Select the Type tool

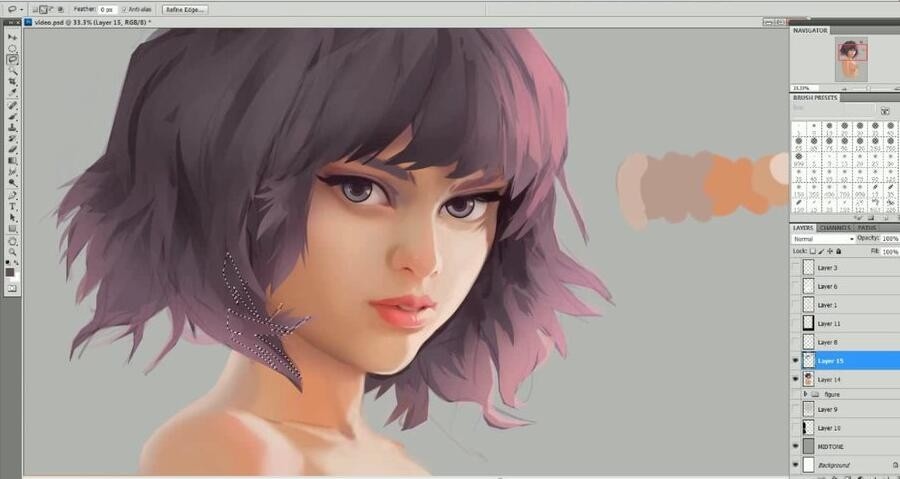[x=13, y=207]
